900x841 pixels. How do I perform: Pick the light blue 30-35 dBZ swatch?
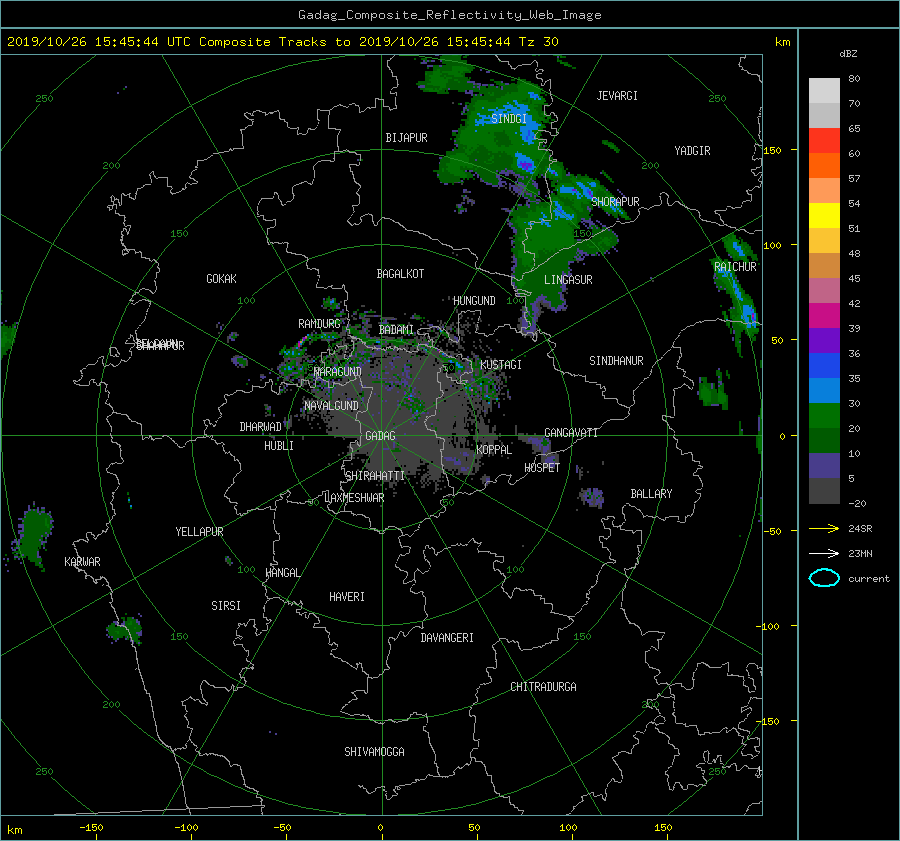click(824, 391)
